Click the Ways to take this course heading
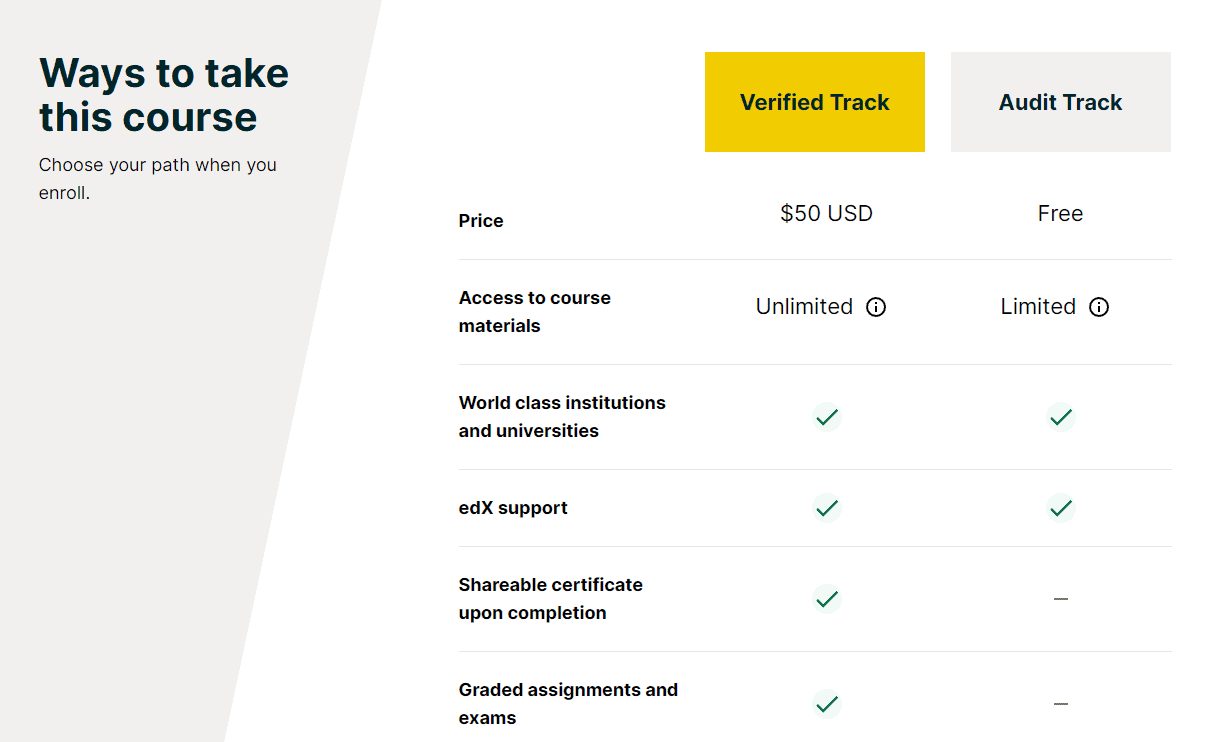Image resolution: width=1231 pixels, height=742 pixels. coord(164,95)
